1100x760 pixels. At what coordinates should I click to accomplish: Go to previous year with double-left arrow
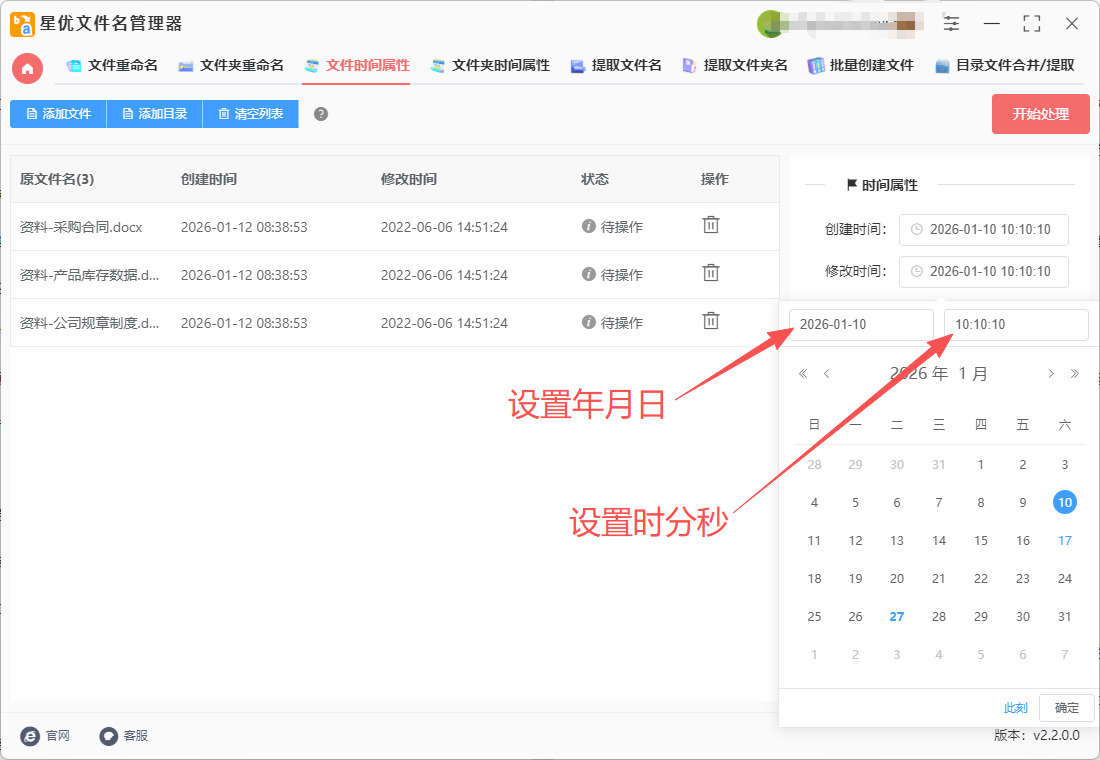pos(803,374)
